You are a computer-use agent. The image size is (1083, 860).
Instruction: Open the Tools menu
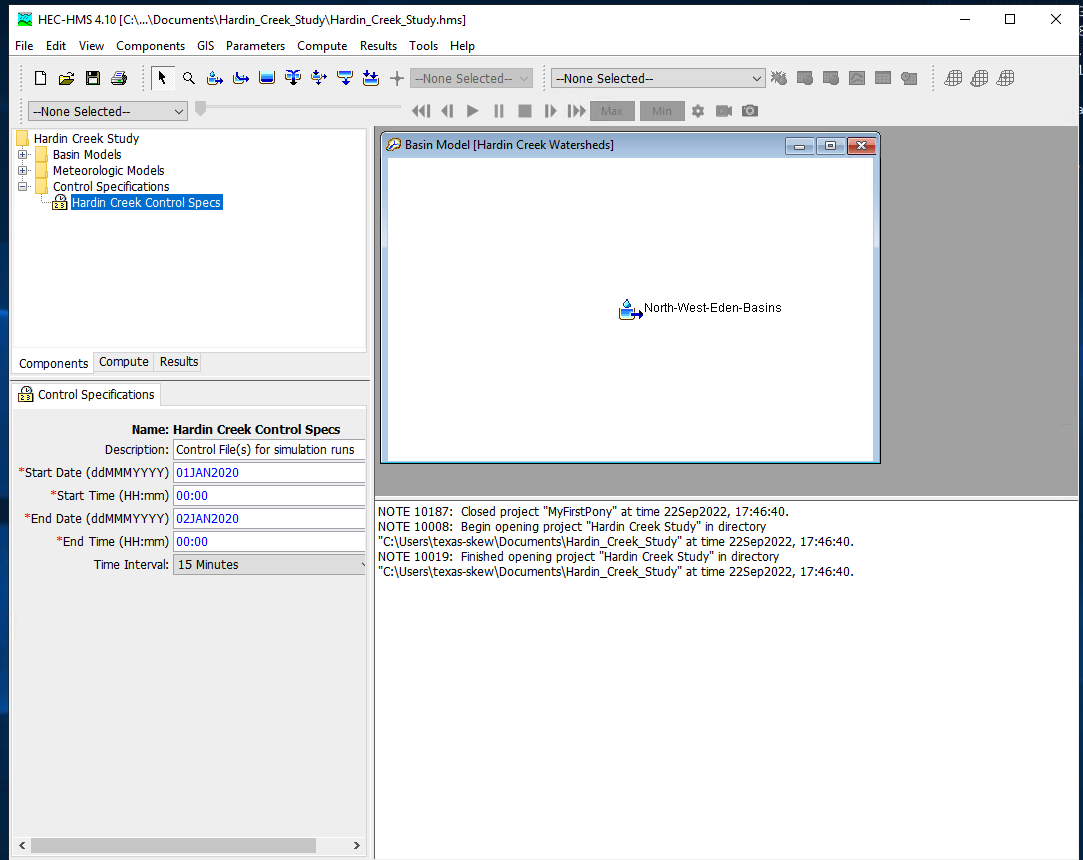click(423, 46)
